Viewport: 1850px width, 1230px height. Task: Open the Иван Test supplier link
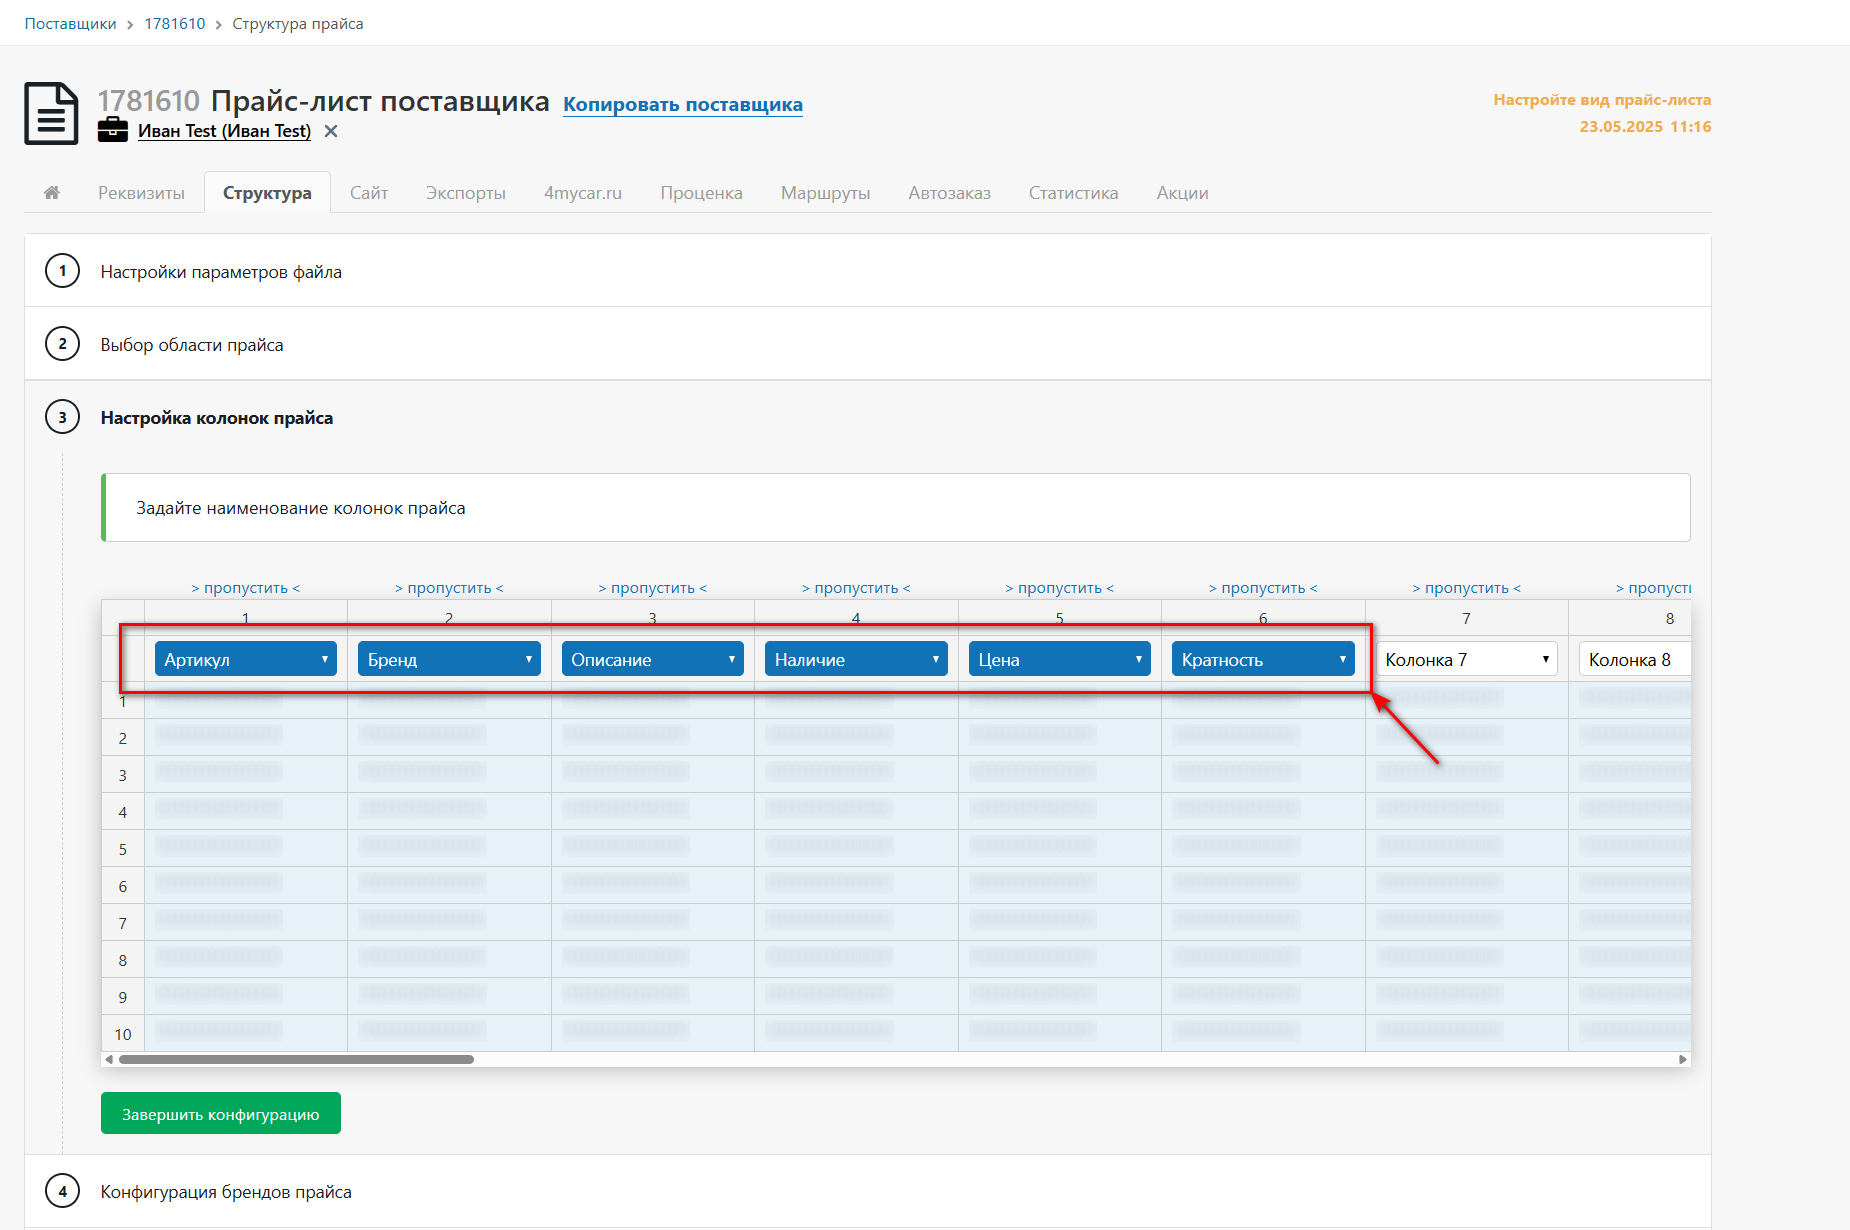tap(224, 131)
